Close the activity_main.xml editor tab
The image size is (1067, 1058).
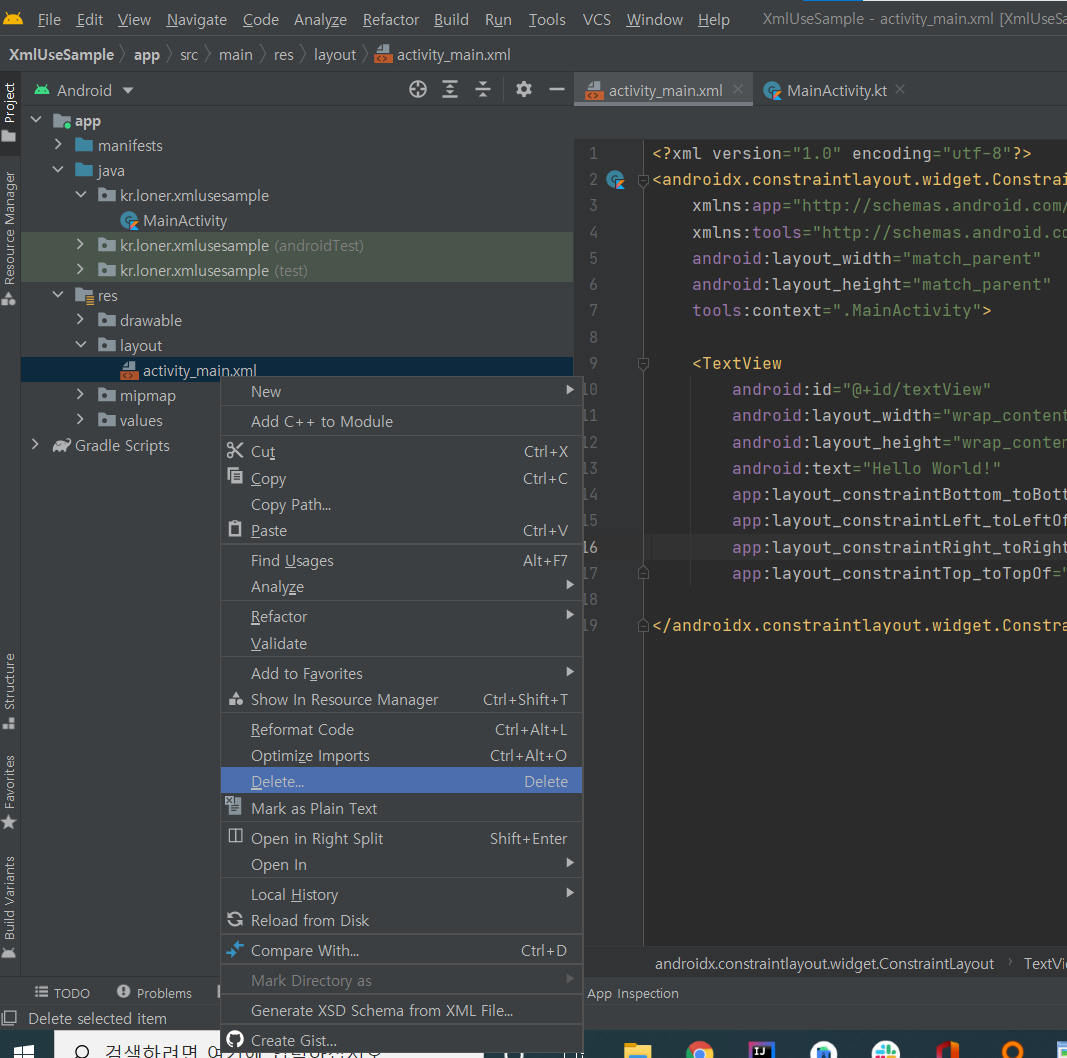738,90
